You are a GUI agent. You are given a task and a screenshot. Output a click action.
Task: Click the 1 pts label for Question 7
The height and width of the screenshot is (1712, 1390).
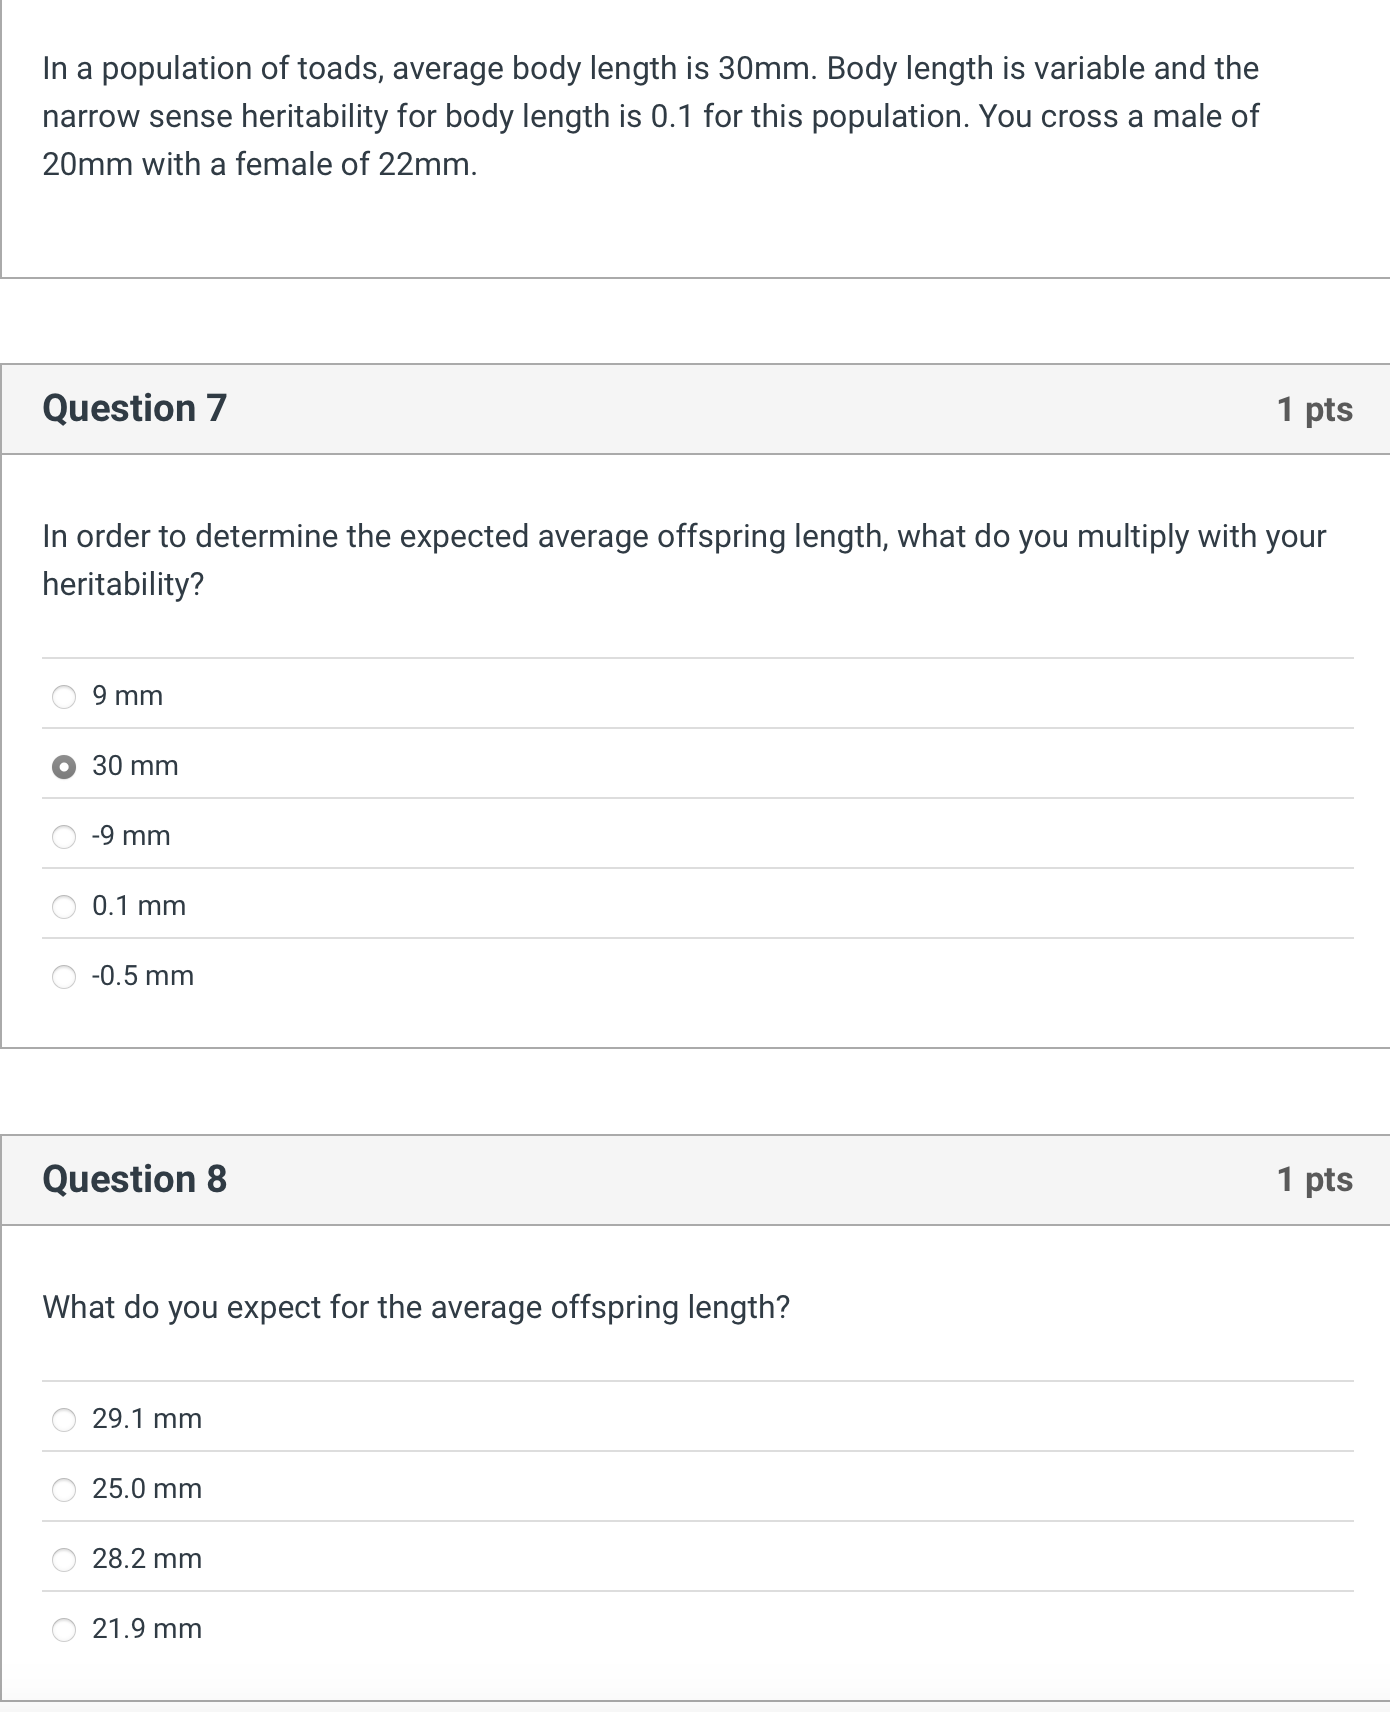1314,409
